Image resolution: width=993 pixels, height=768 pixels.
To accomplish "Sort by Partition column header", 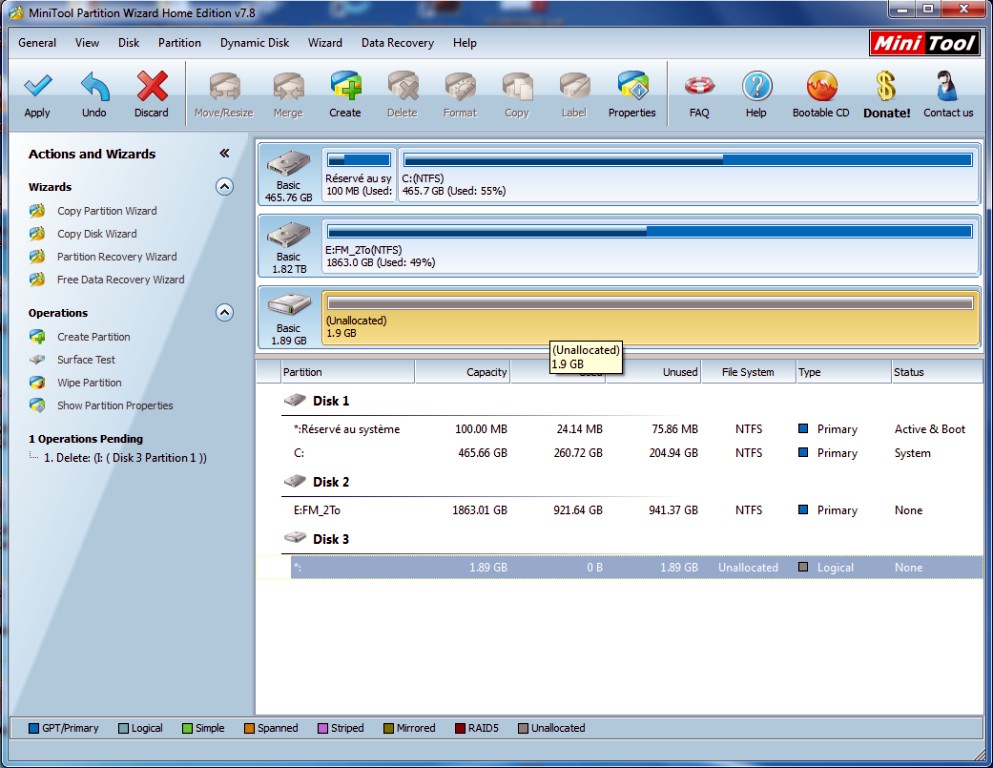I will 348,372.
